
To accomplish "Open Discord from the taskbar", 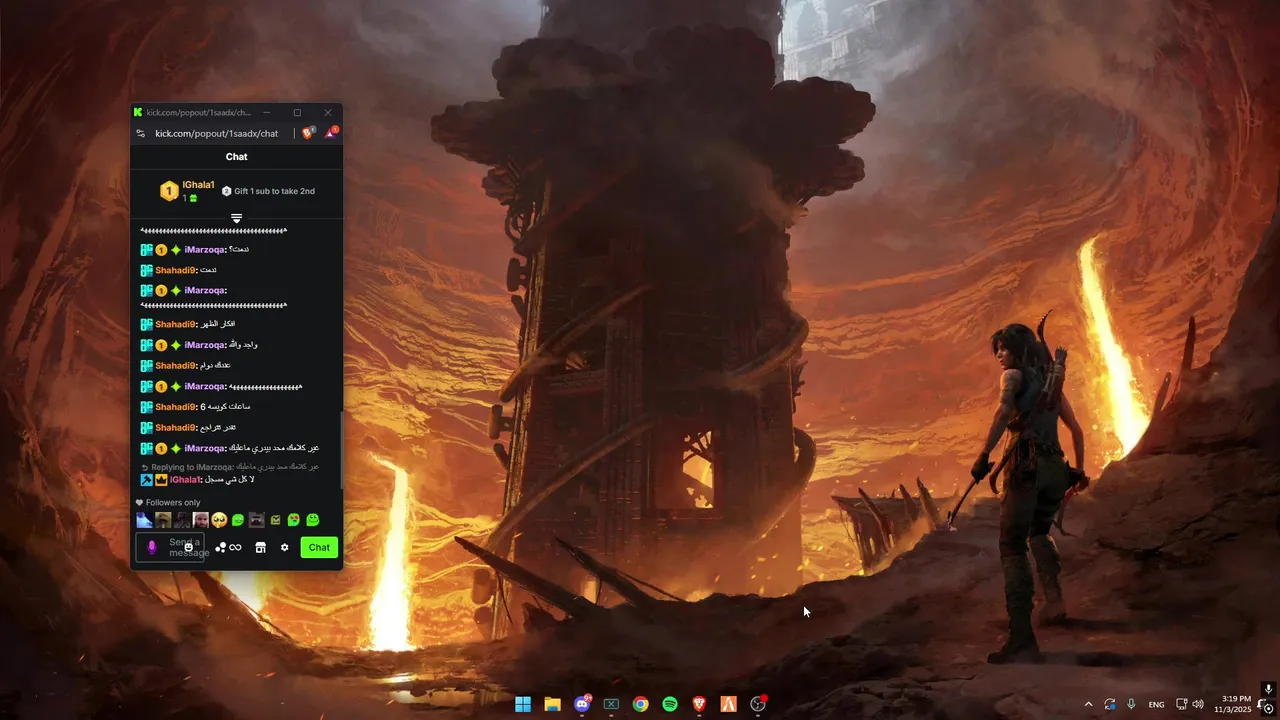I will [x=582, y=704].
